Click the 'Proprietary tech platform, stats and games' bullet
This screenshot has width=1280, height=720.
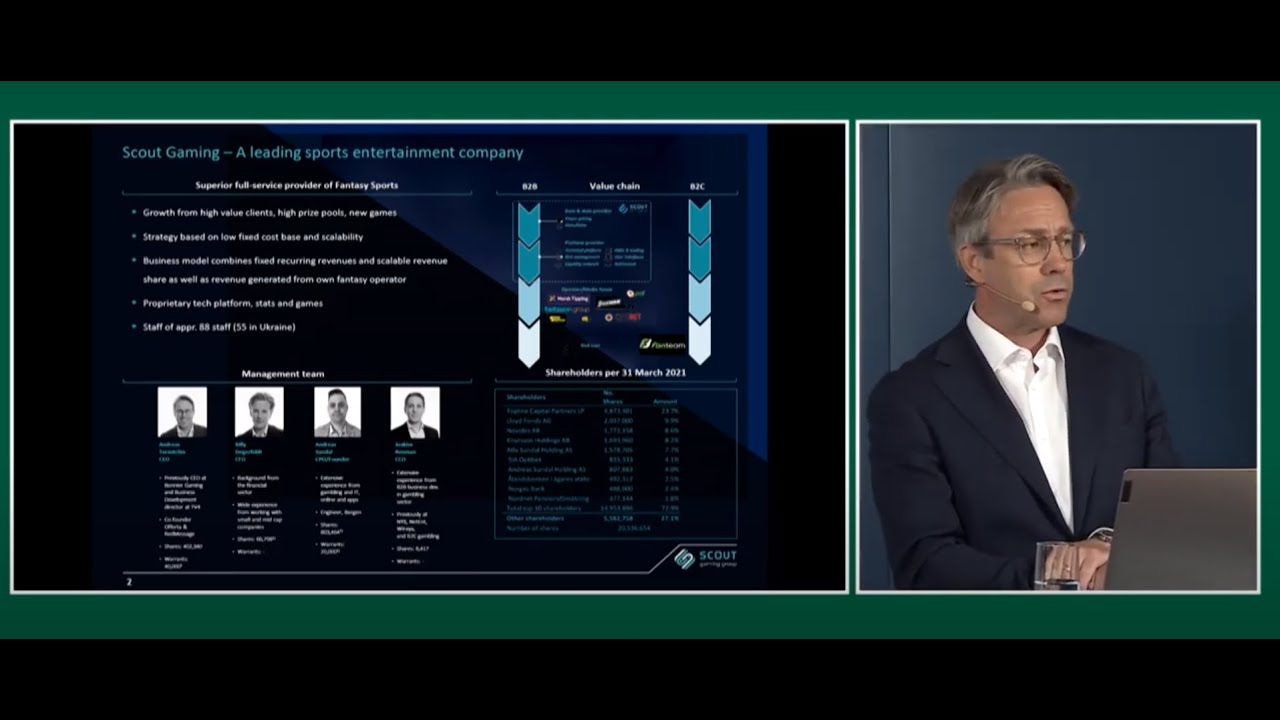227,303
